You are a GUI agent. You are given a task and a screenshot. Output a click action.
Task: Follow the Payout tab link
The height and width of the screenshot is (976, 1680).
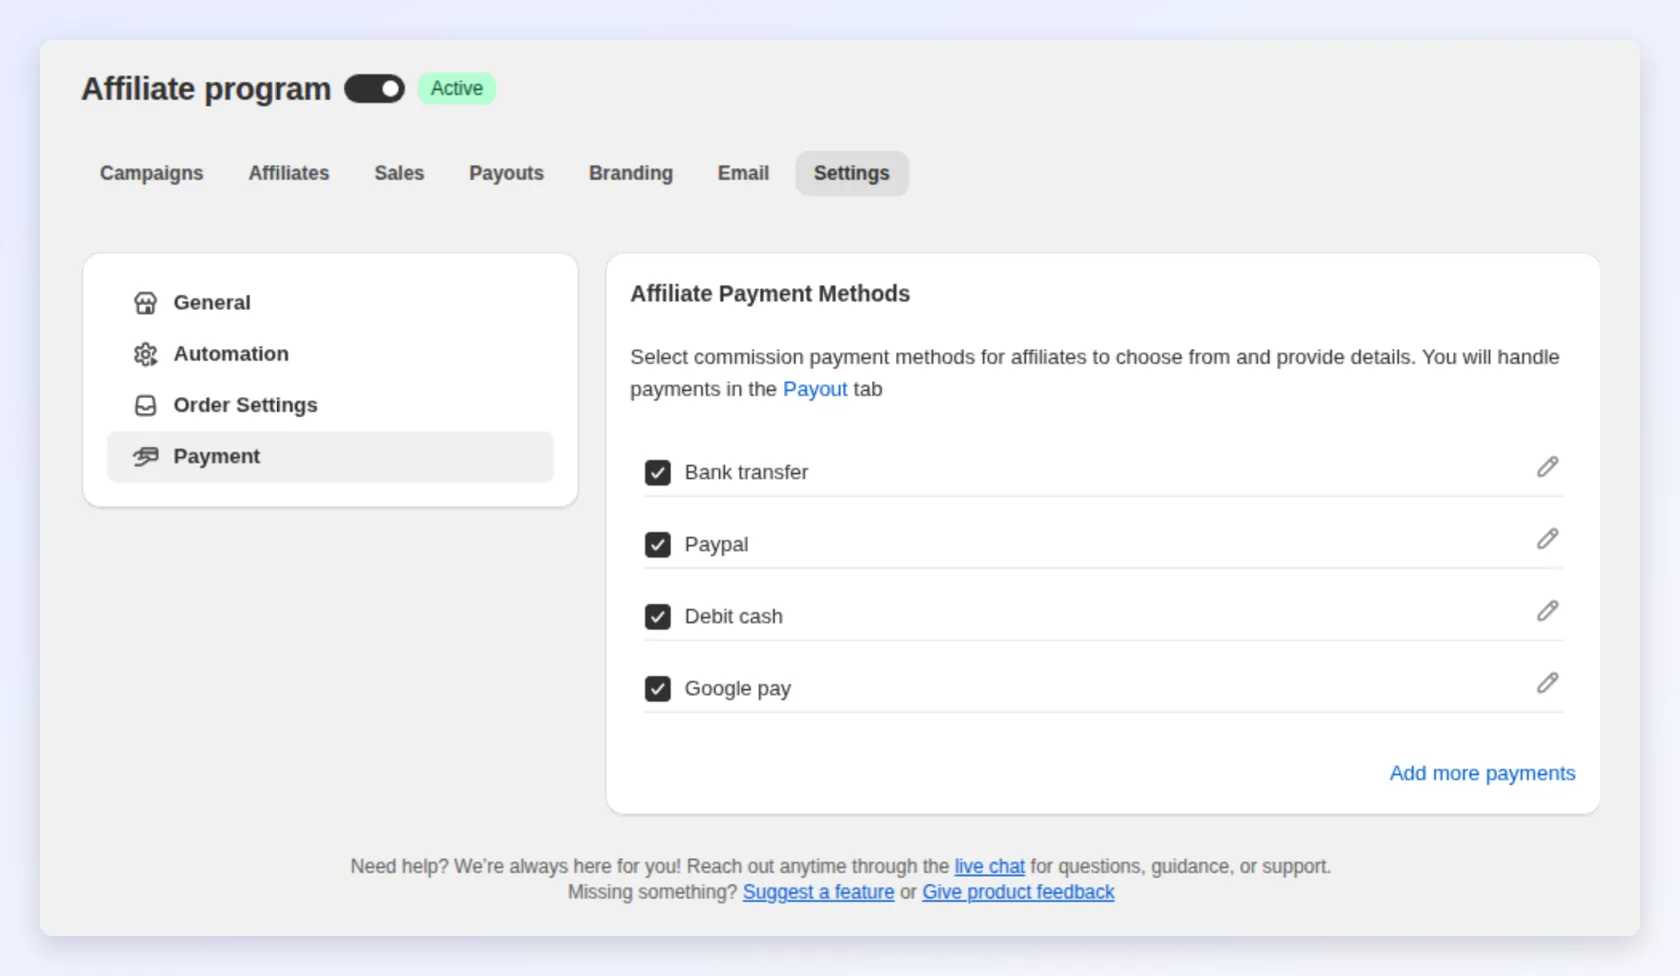coord(815,389)
